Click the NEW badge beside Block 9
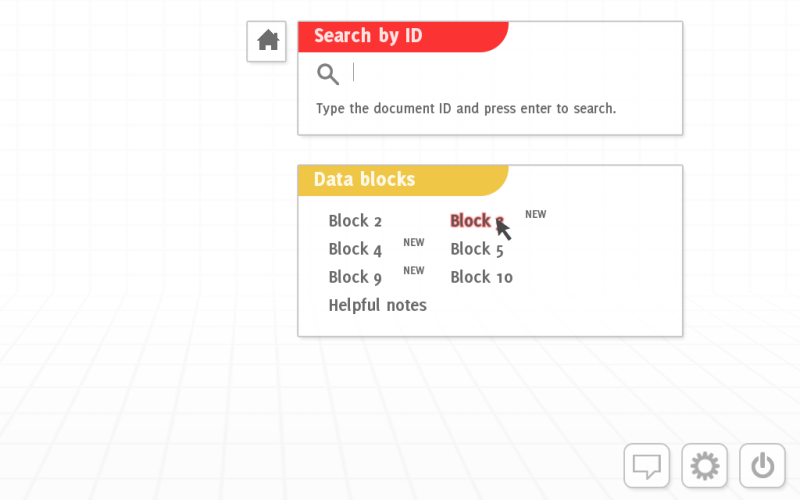This screenshot has height=500, width=800. [x=414, y=270]
